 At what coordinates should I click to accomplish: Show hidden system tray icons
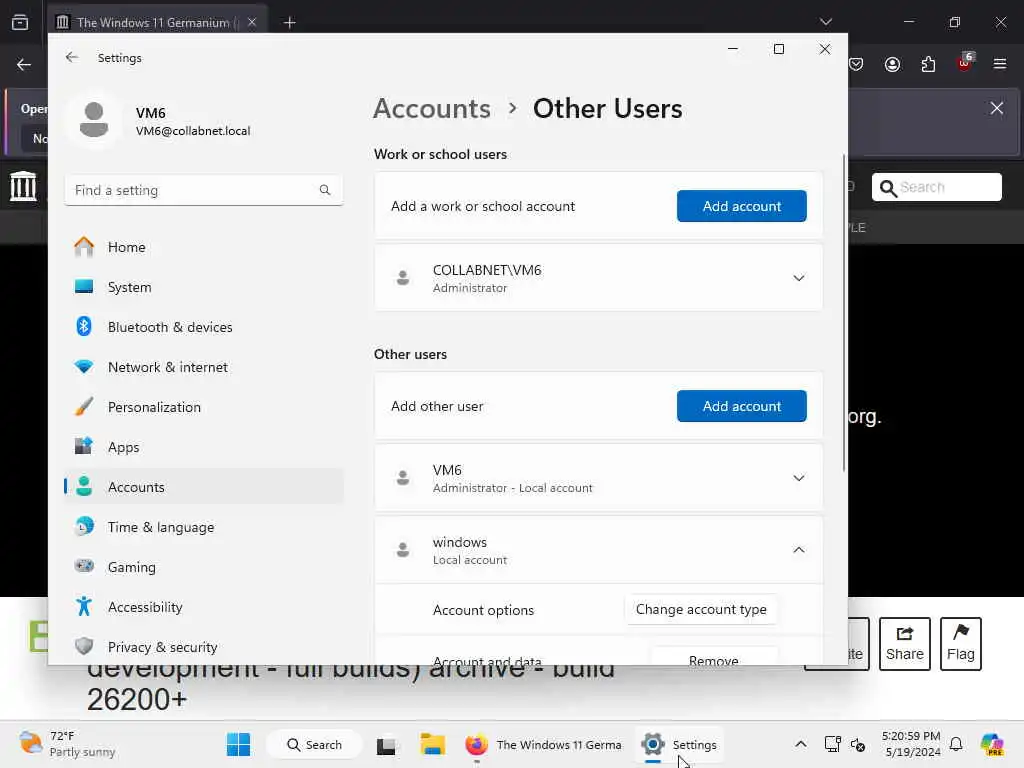coord(801,744)
